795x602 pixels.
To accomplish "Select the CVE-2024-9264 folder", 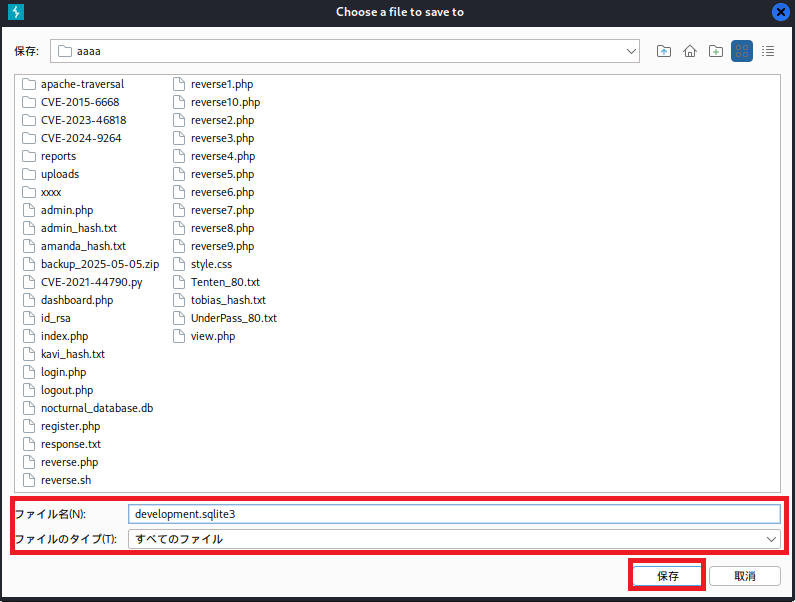I will pos(80,138).
